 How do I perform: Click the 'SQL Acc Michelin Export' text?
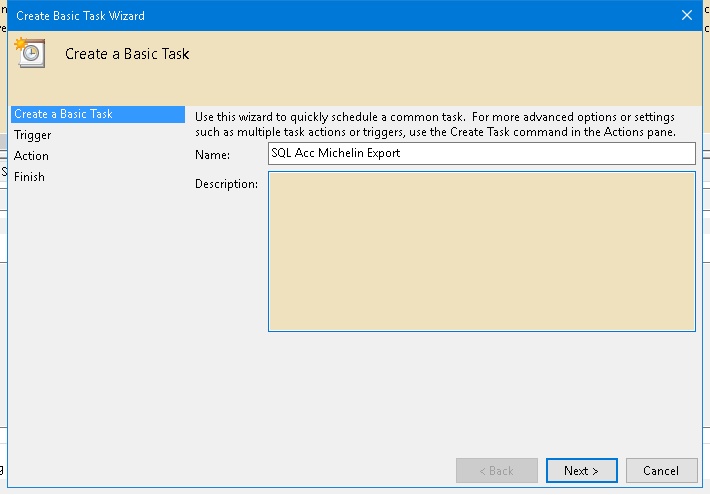[x=335, y=154]
